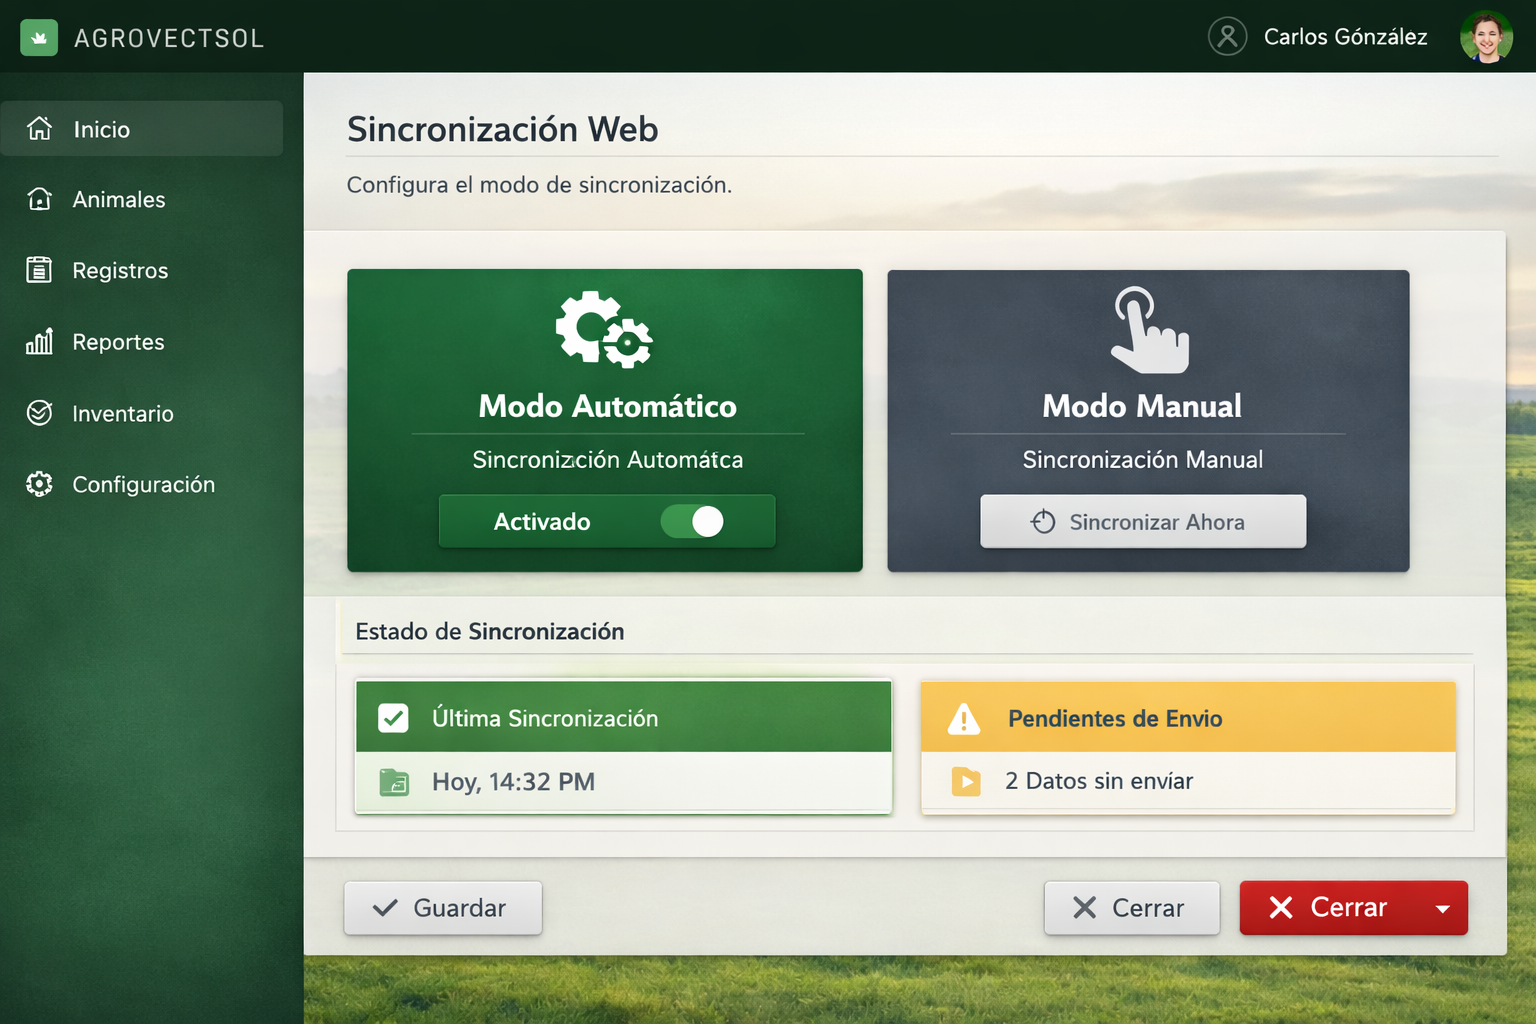Click the checkmark icon on Guardar
1536x1024 pixels.
click(385, 908)
